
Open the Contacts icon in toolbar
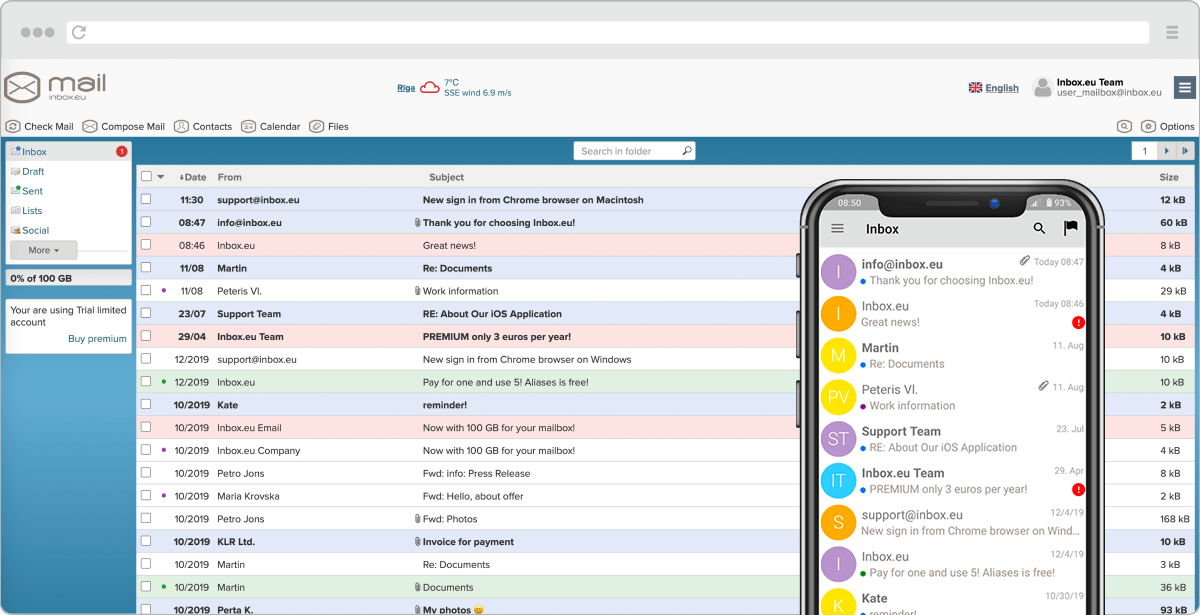coord(181,127)
